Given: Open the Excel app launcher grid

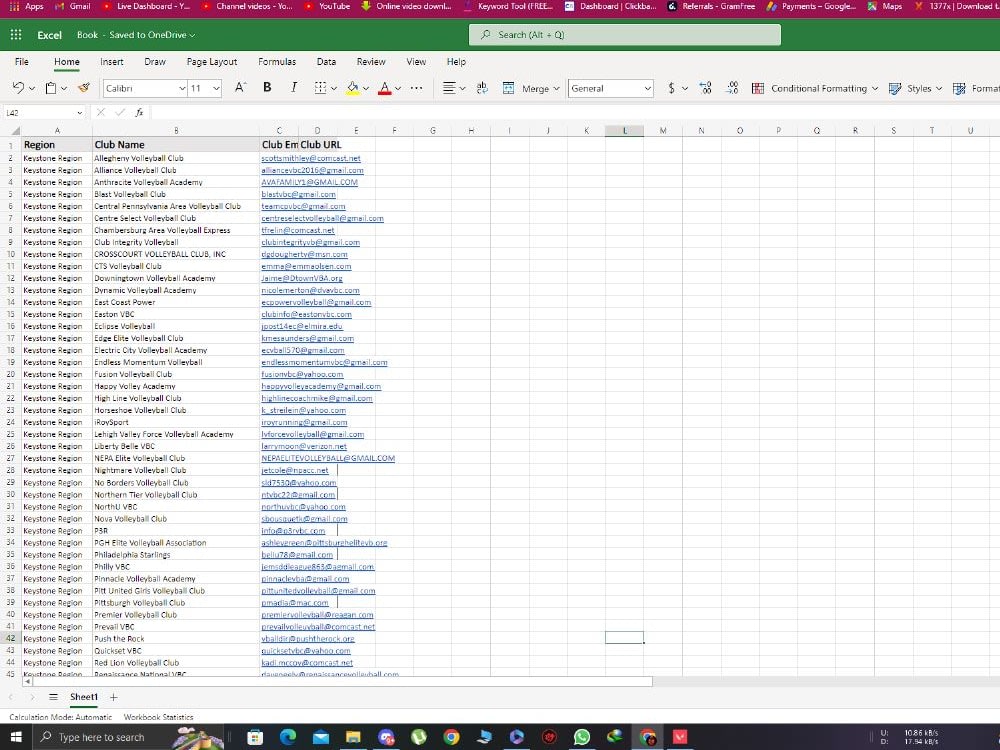Looking at the screenshot, I should tap(16, 35).
